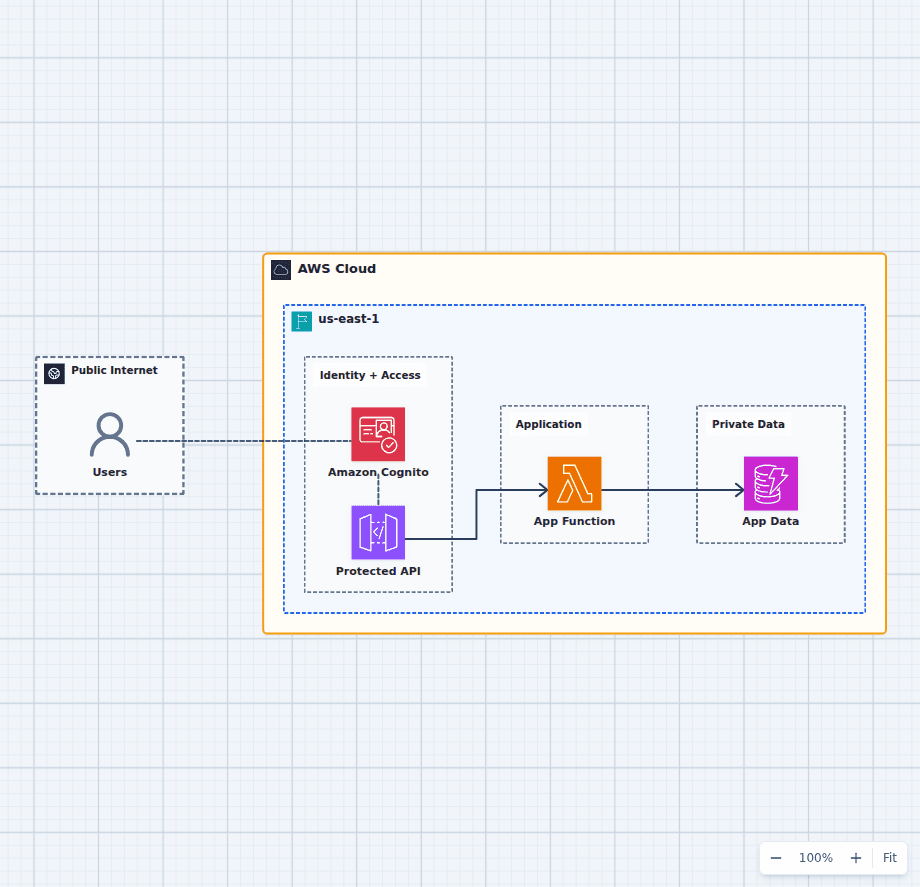Click the Amazon Cognito caption text

click(x=378, y=472)
